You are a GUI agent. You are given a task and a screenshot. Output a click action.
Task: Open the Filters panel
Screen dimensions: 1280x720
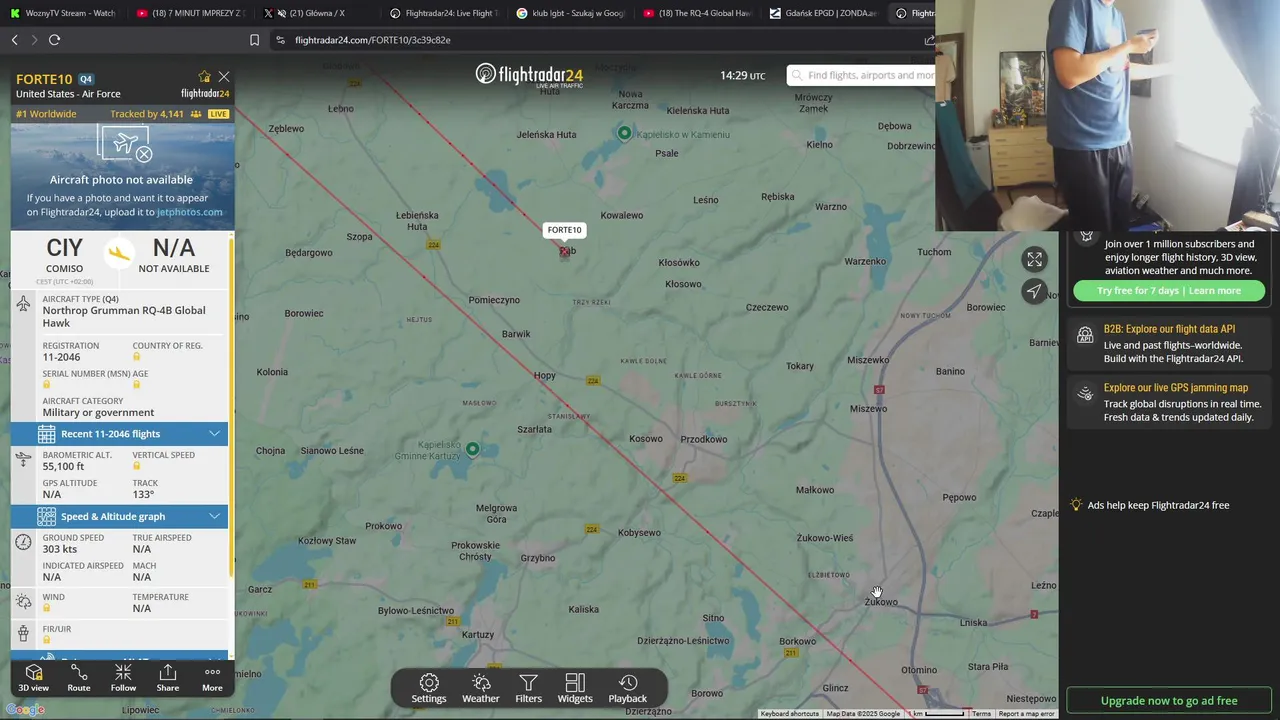[528, 688]
